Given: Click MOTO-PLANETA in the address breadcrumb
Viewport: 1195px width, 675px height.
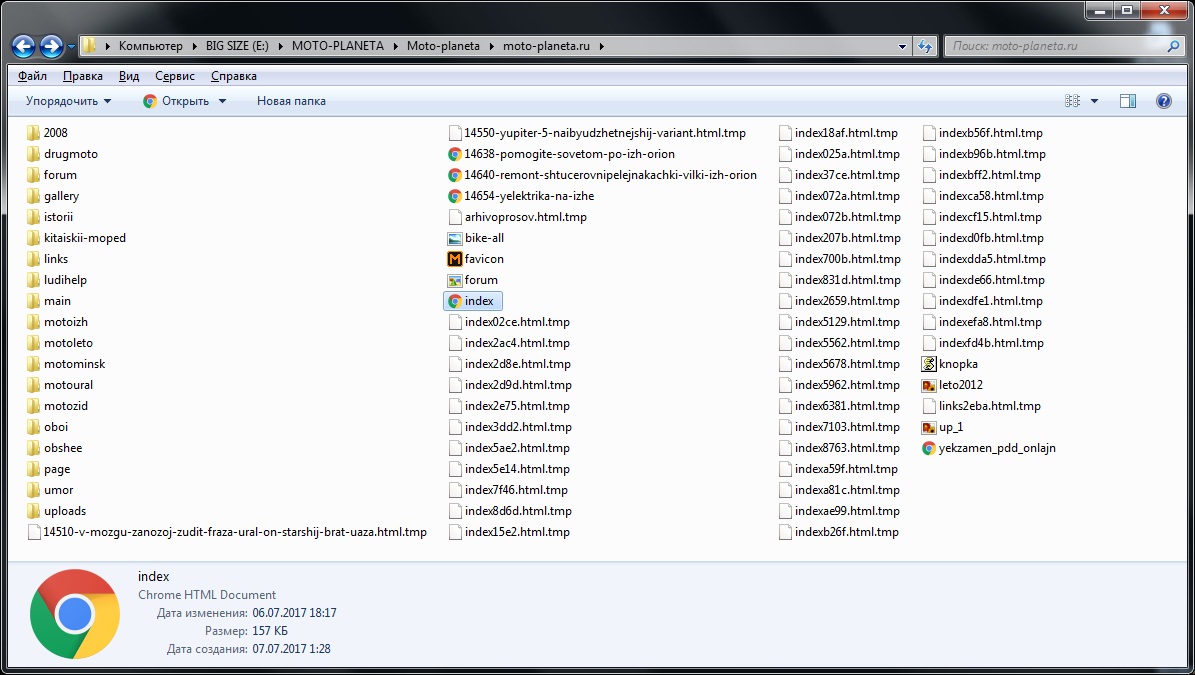Looking at the screenshot, I should 337,46.
